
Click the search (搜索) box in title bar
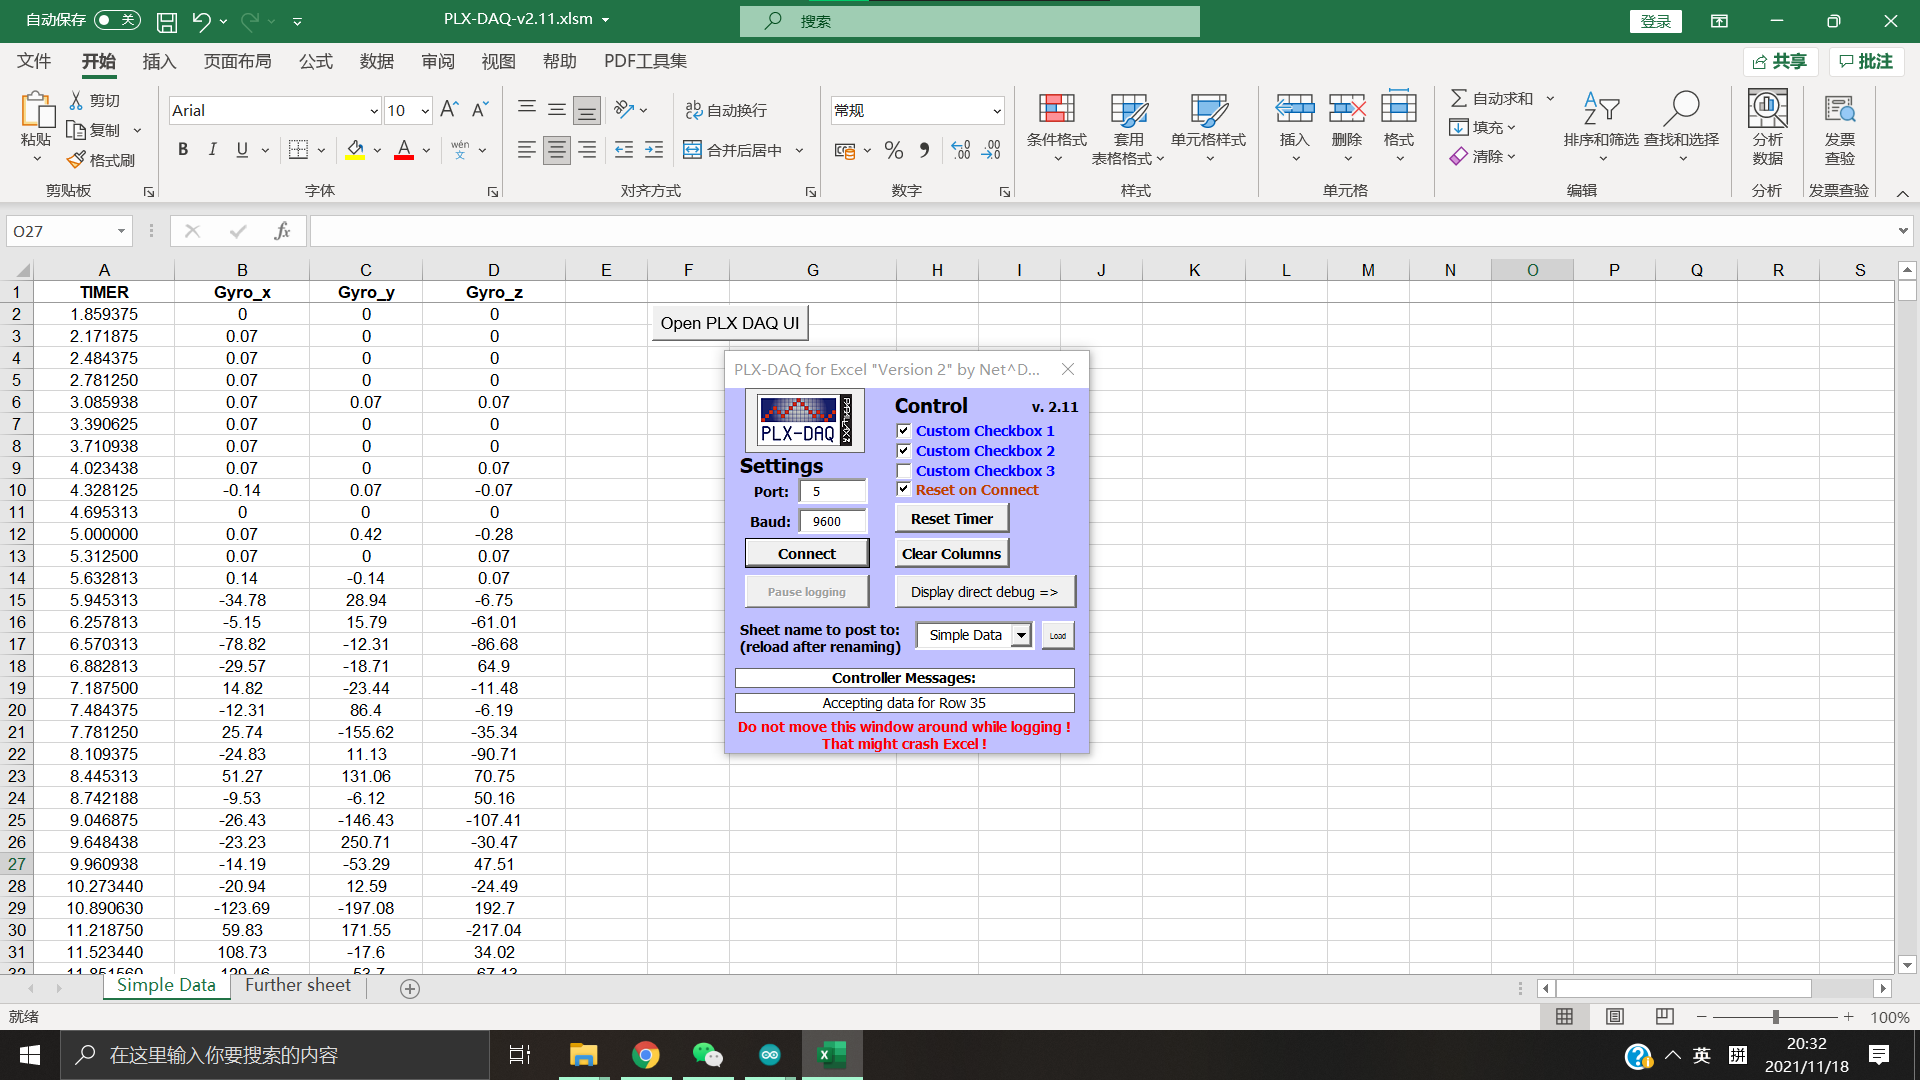tap(969, 21)
